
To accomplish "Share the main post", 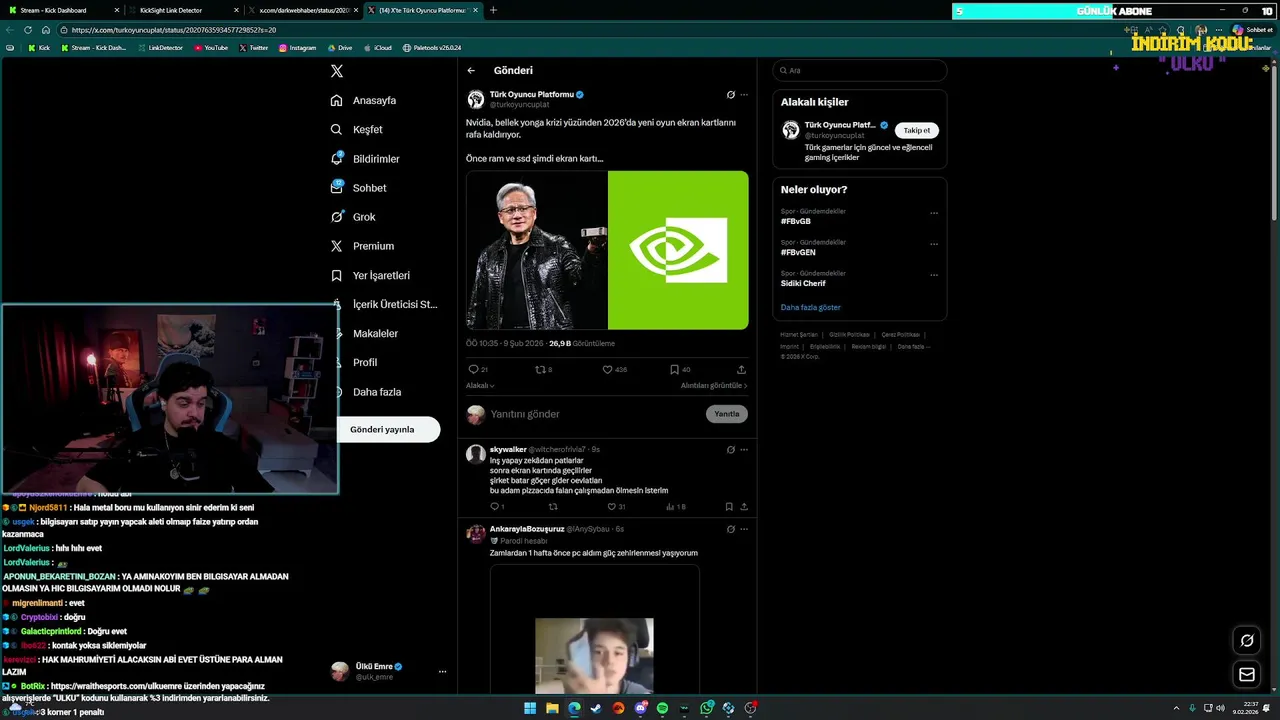I will pos(741,369).
